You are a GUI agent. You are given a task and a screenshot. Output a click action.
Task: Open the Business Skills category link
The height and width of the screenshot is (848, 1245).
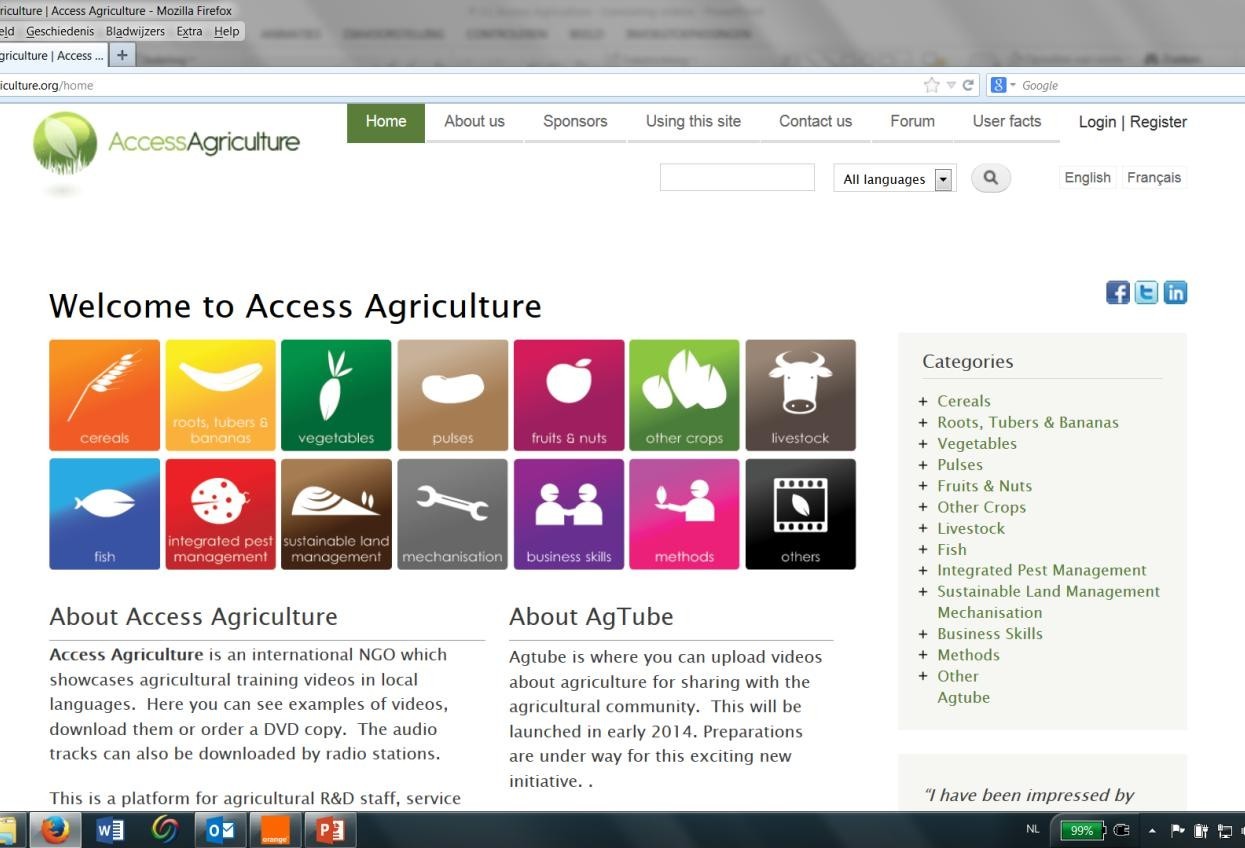point(989,634)
